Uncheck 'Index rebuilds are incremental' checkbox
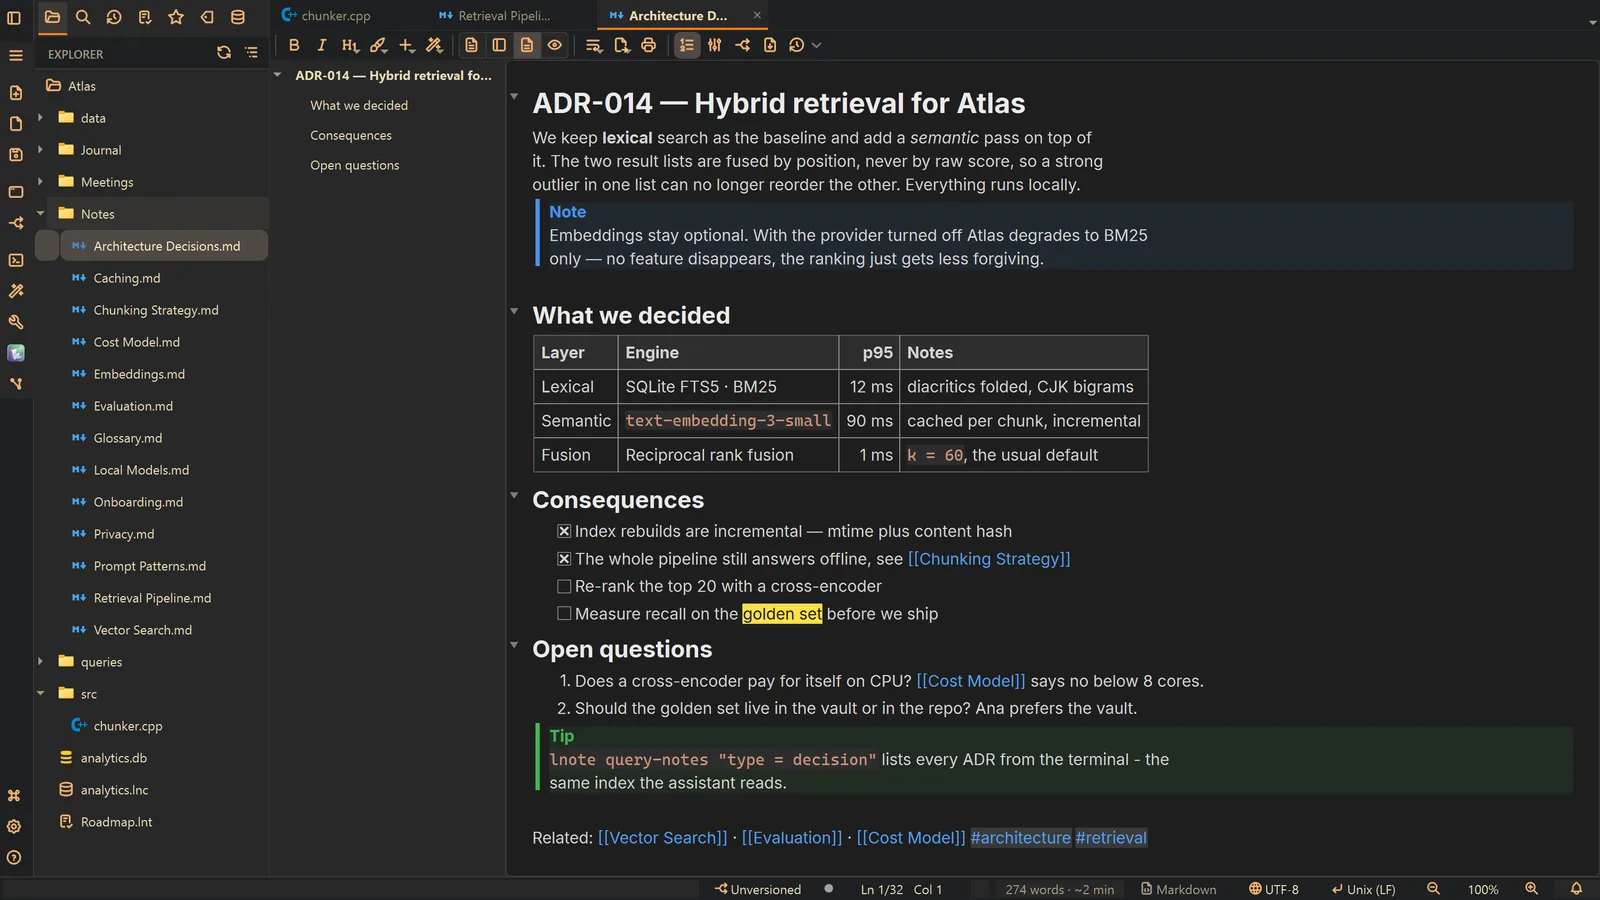This screenshot has width=1600, height=900. click(564, 532)
